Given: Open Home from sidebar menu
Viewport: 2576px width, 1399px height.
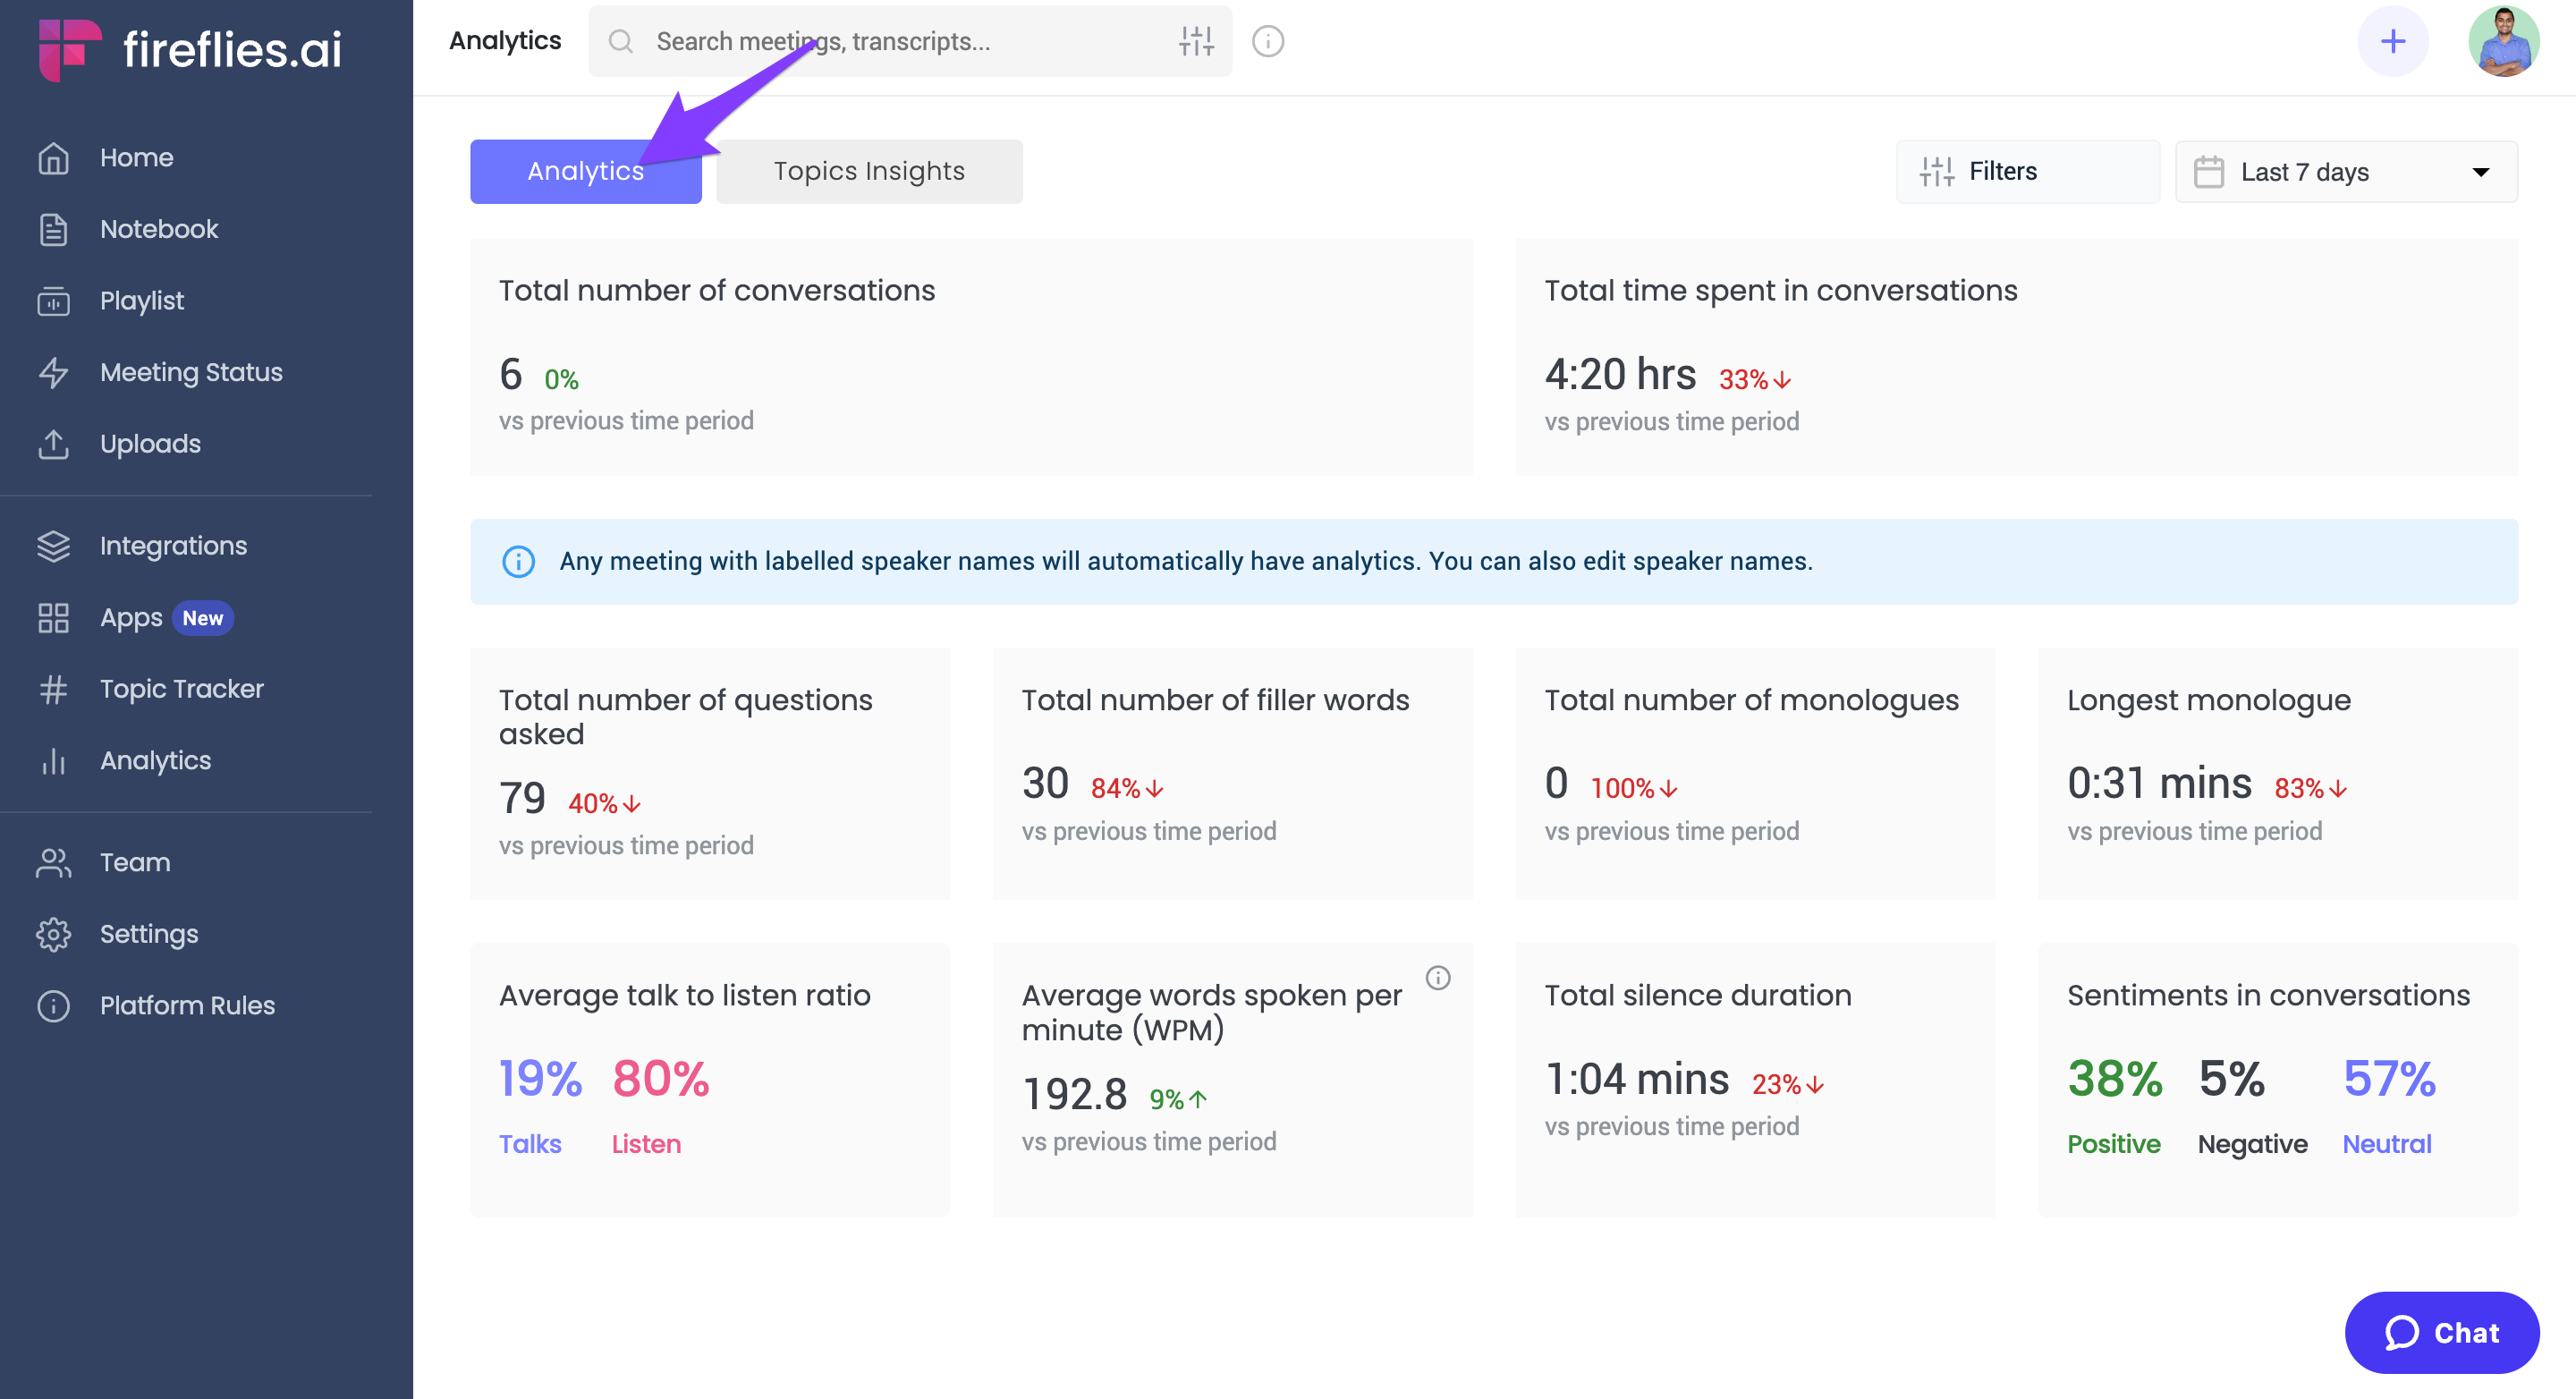Looking at the screenshot, I should [137, 158].
